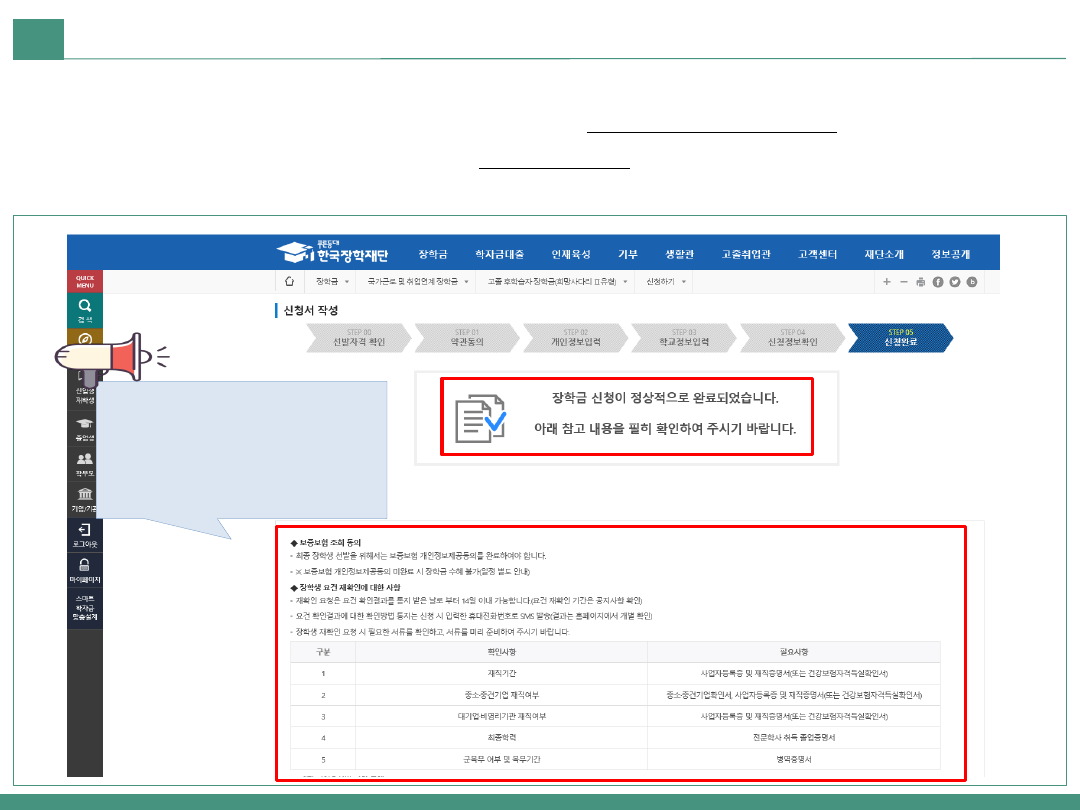Click the search icon in quick menu
The image size is (1080, 810).
coord(85,308)
